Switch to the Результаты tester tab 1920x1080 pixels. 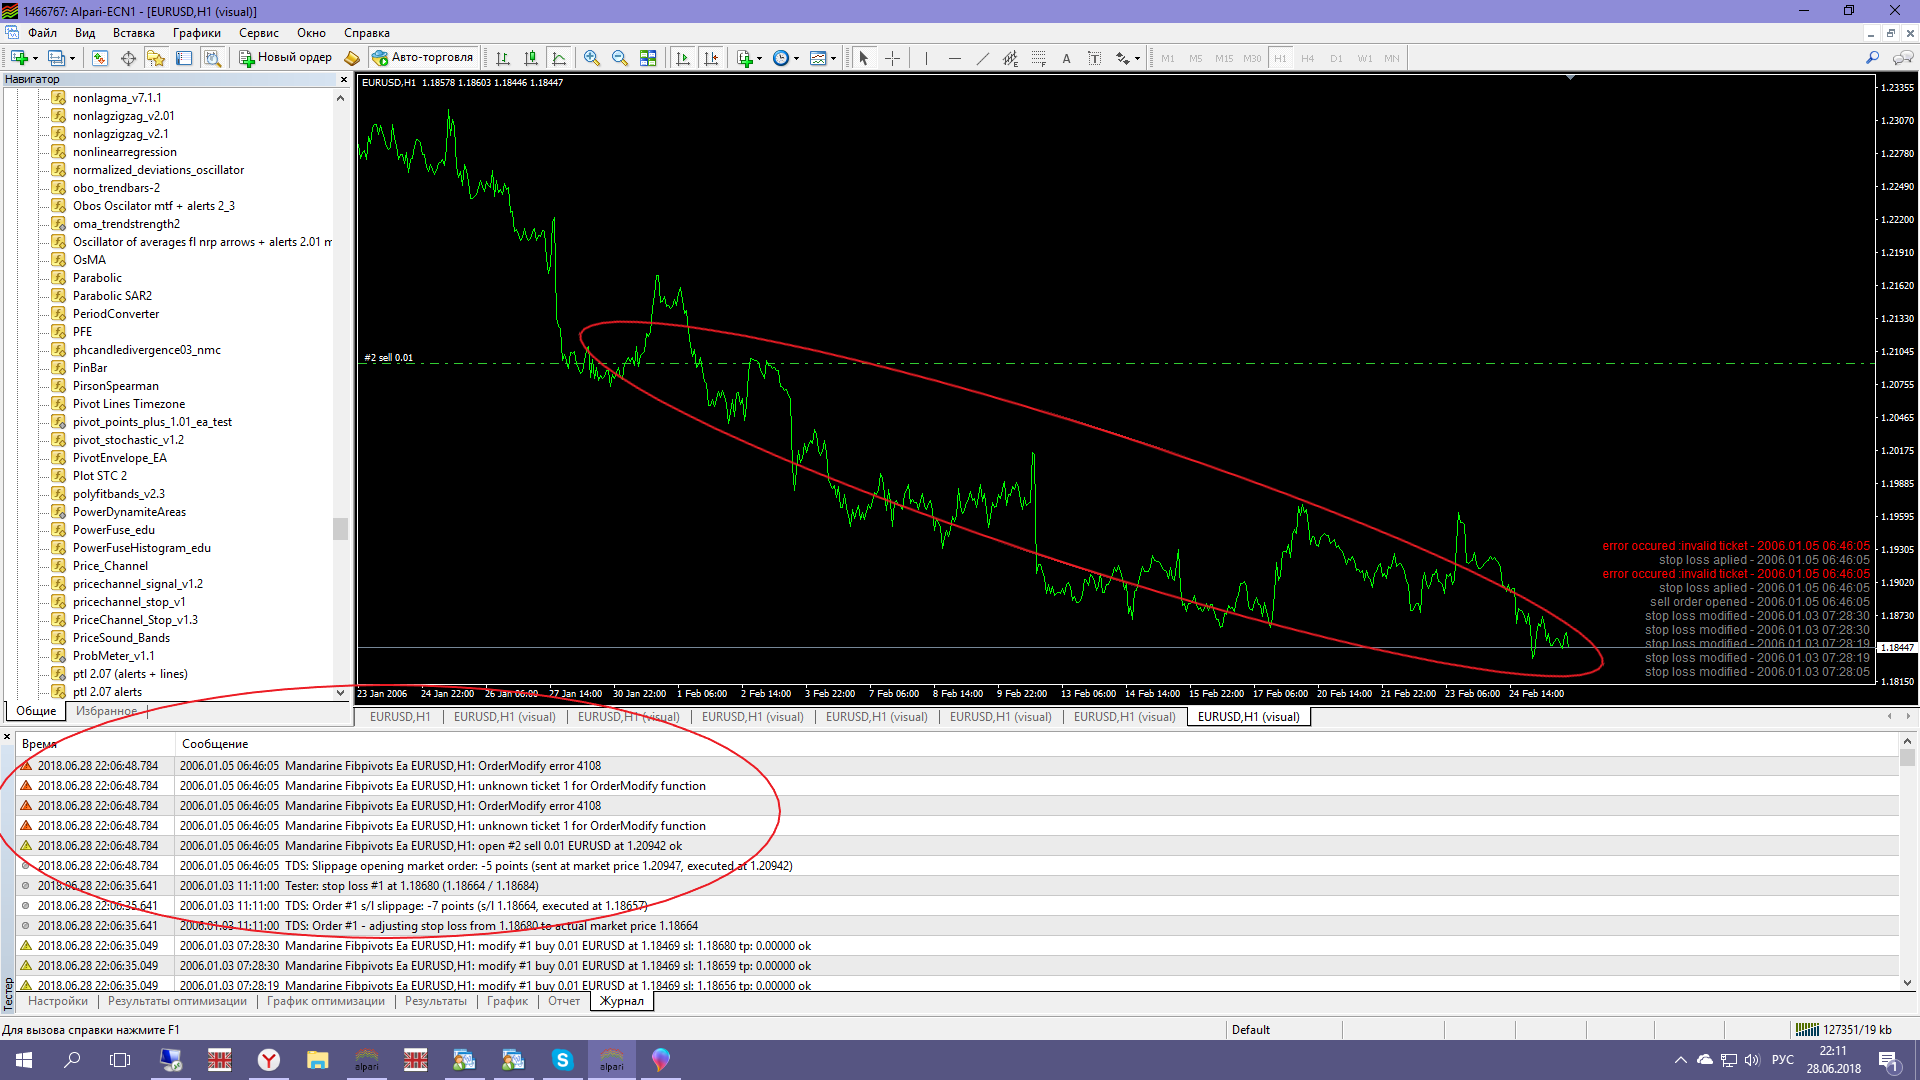click(435, 1001)
